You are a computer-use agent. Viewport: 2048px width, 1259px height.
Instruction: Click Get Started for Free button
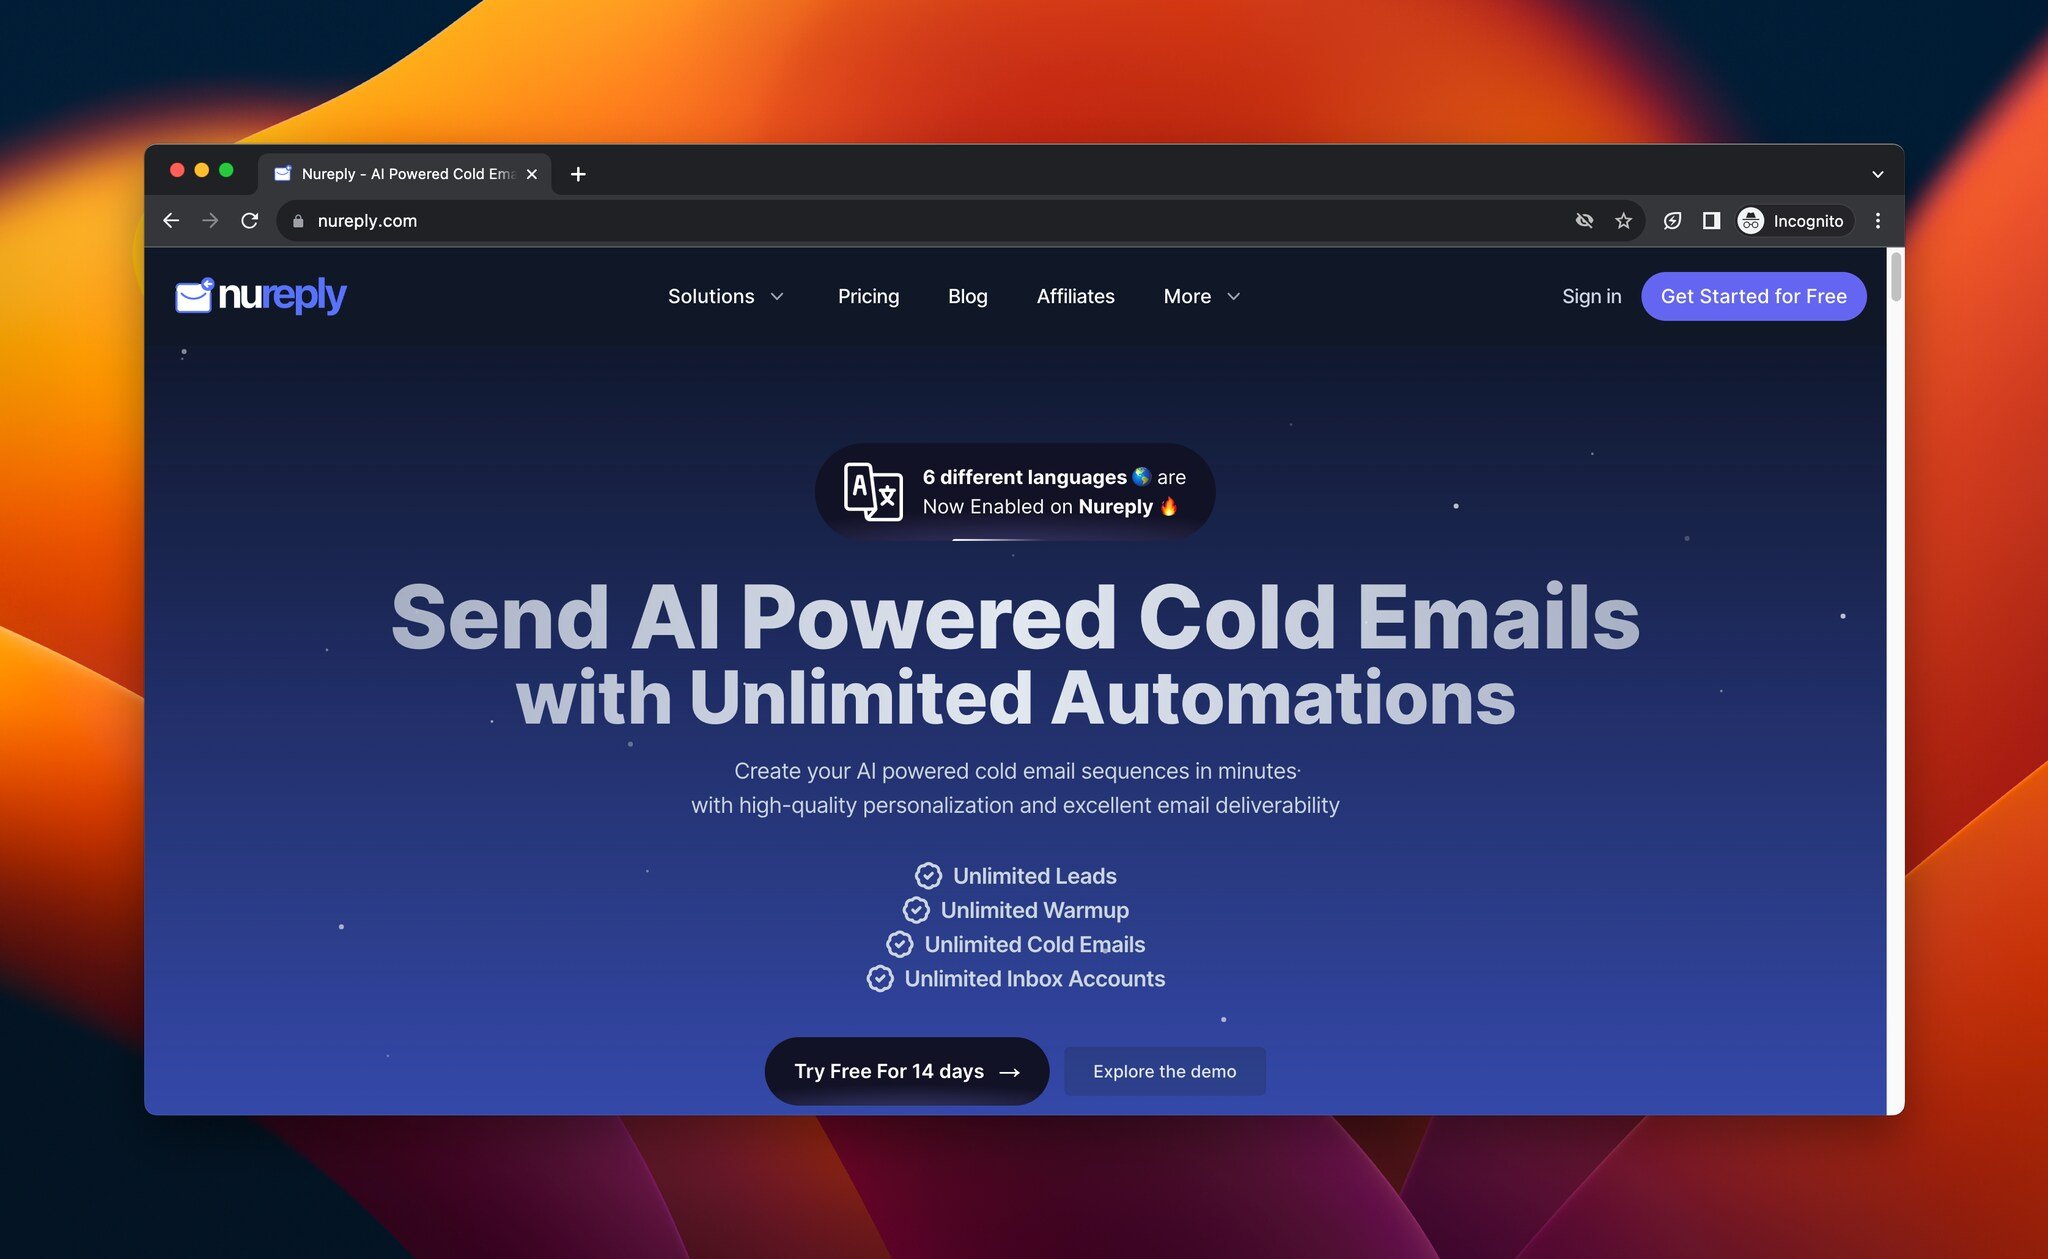(x=1751, y=295)
